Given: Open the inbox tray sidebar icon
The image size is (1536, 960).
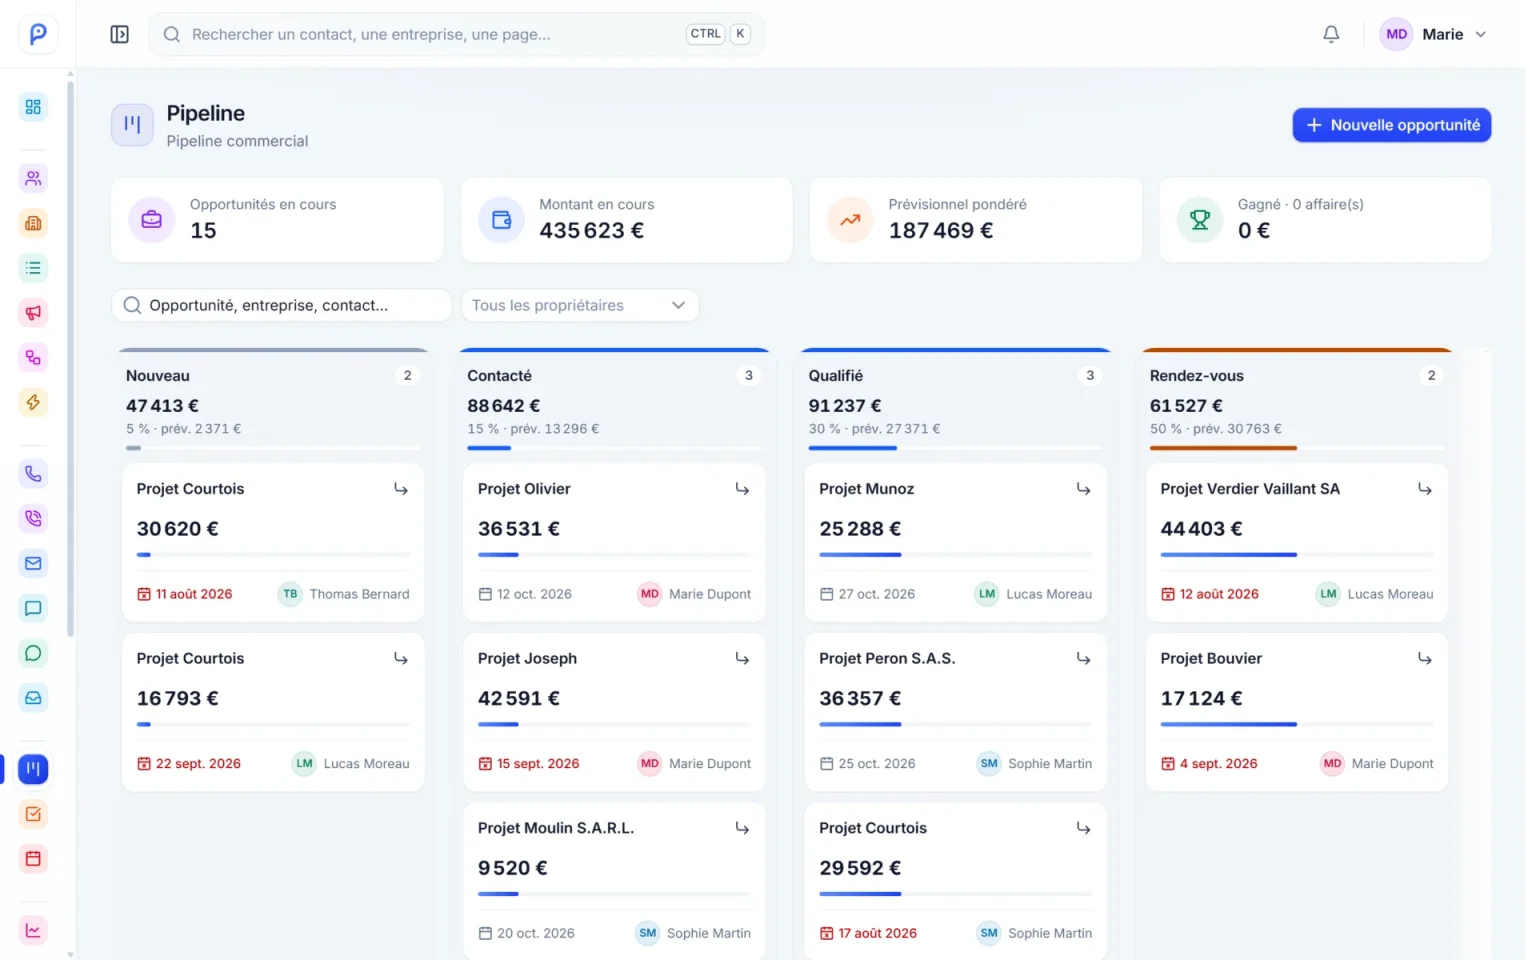Looking at the screenshot, I should tap(33, 698).
